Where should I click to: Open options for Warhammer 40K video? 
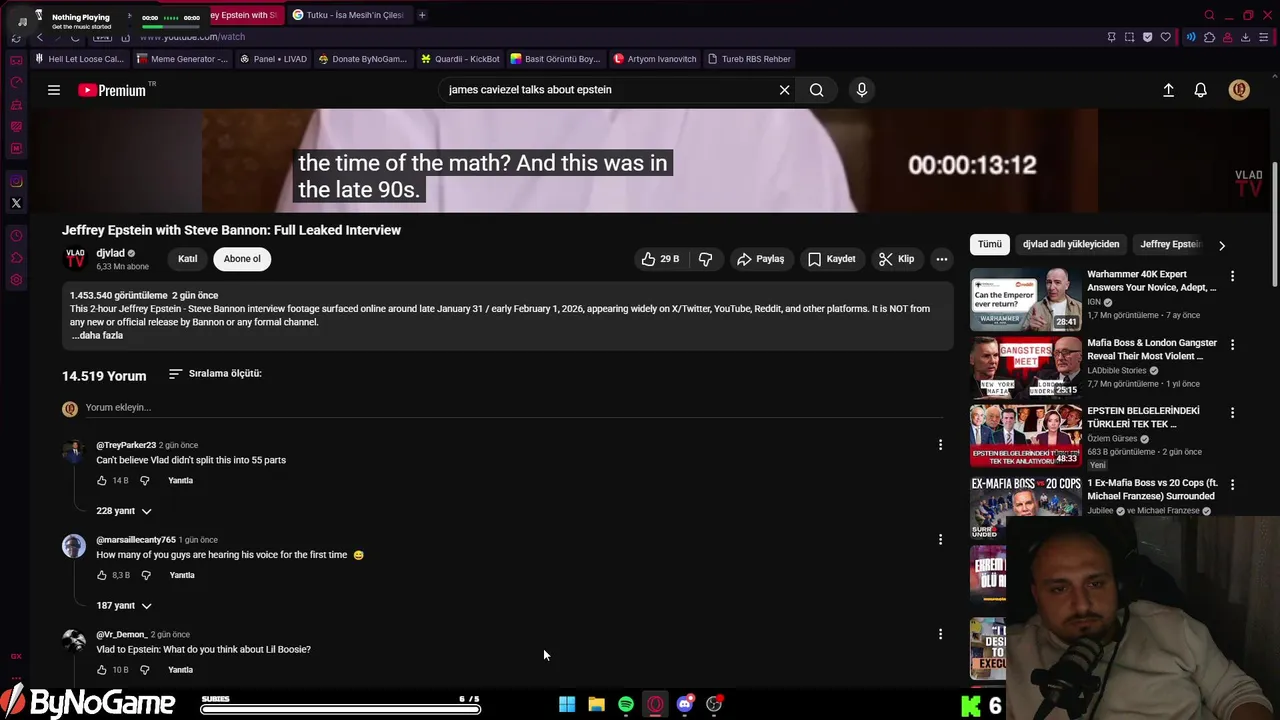pyautogui.click(x=1232, y=276)
